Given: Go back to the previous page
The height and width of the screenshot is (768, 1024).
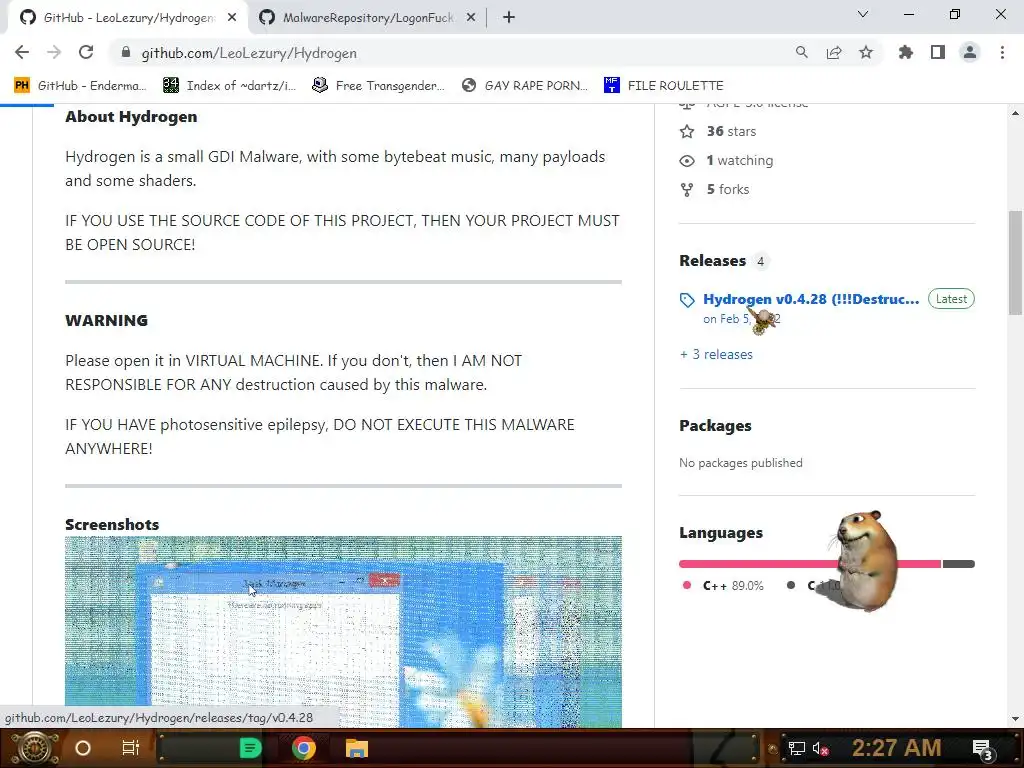Looking at the screenshot, I should (22, 52).
